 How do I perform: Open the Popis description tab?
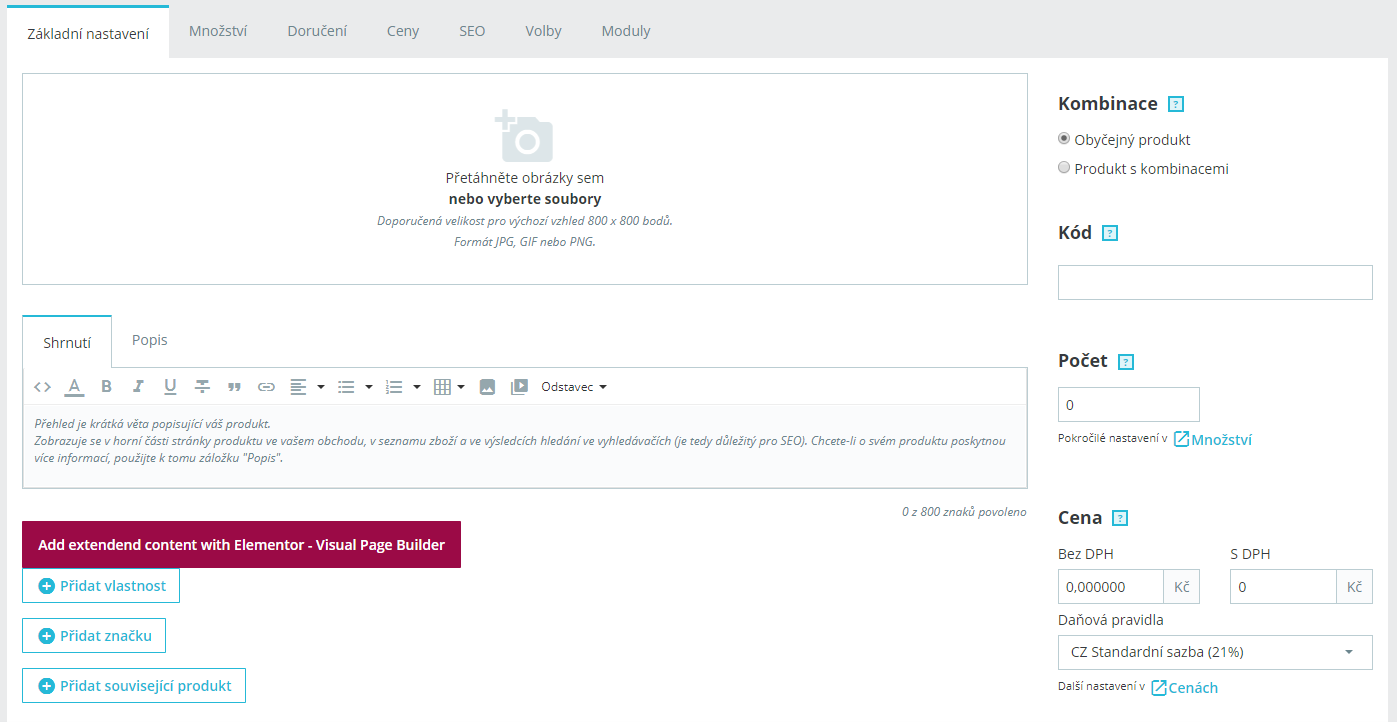click(150, 340)
